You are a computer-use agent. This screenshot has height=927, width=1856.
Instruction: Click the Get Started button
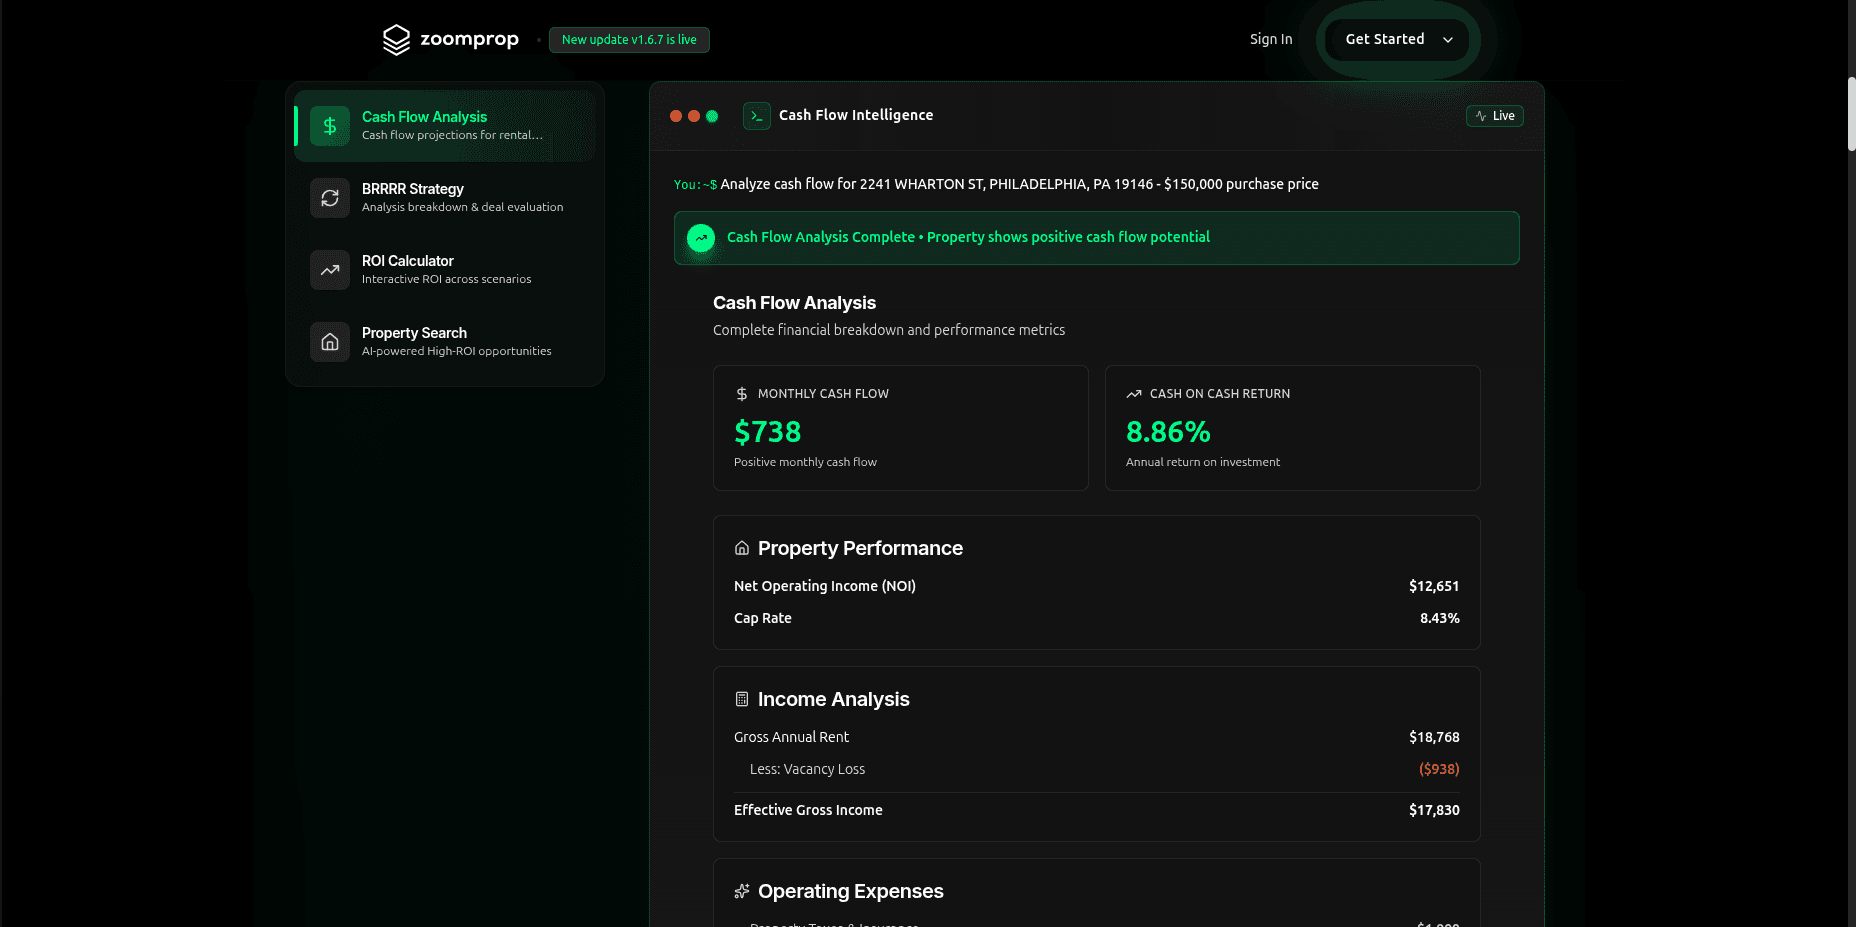point(1398,39)
